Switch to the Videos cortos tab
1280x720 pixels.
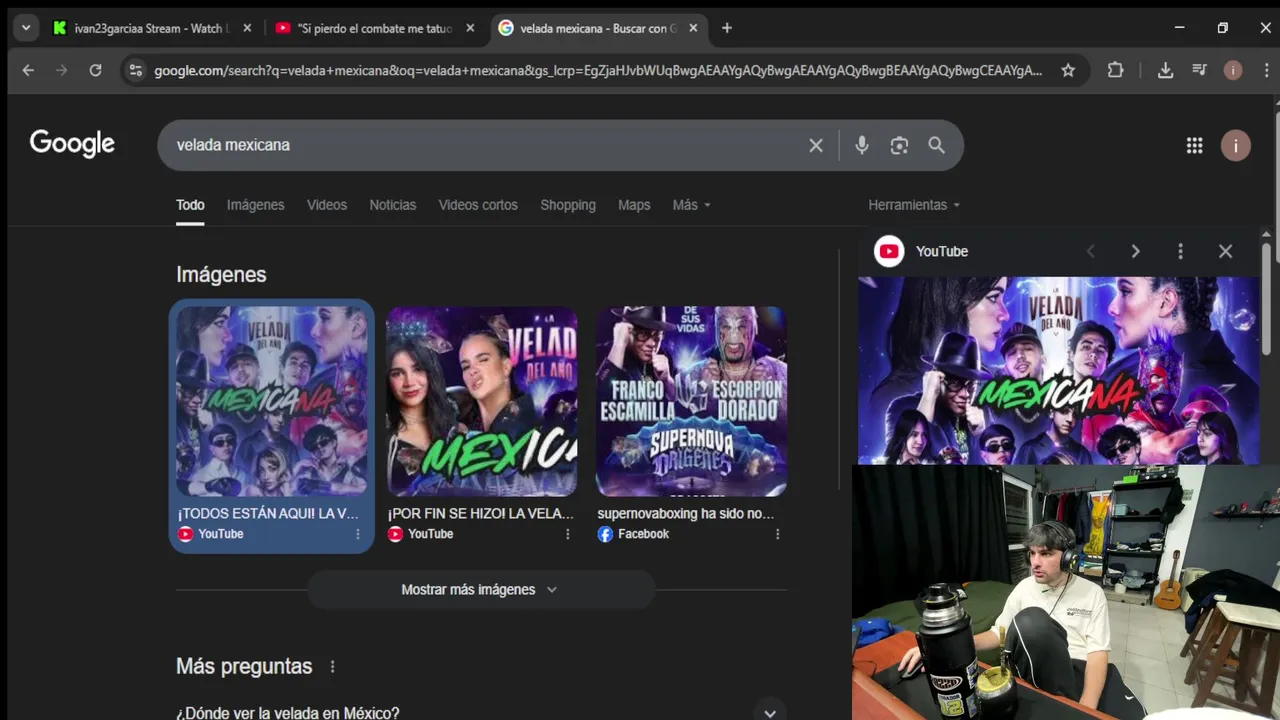click(478, 205)
